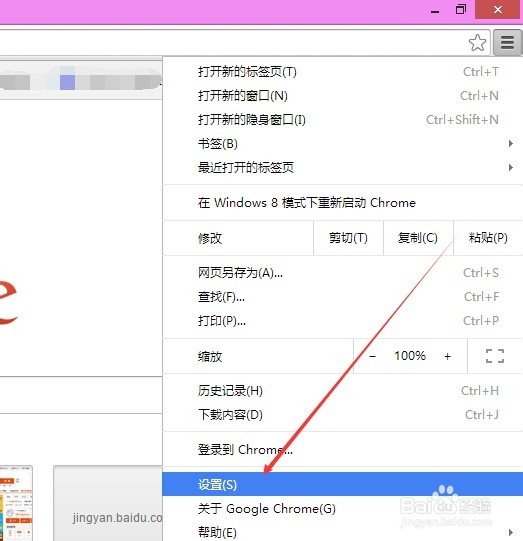This screenshot has height=541, width=523.
Task: Select 打印(P)... menu entry
Action: (x=343, y=321)
